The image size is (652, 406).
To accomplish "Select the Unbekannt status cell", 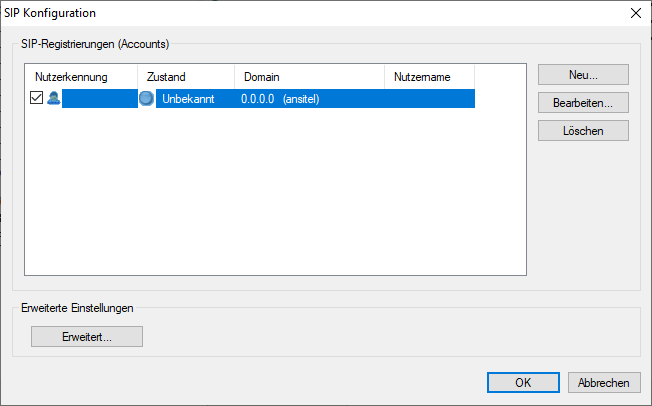I will click(188, 99).
